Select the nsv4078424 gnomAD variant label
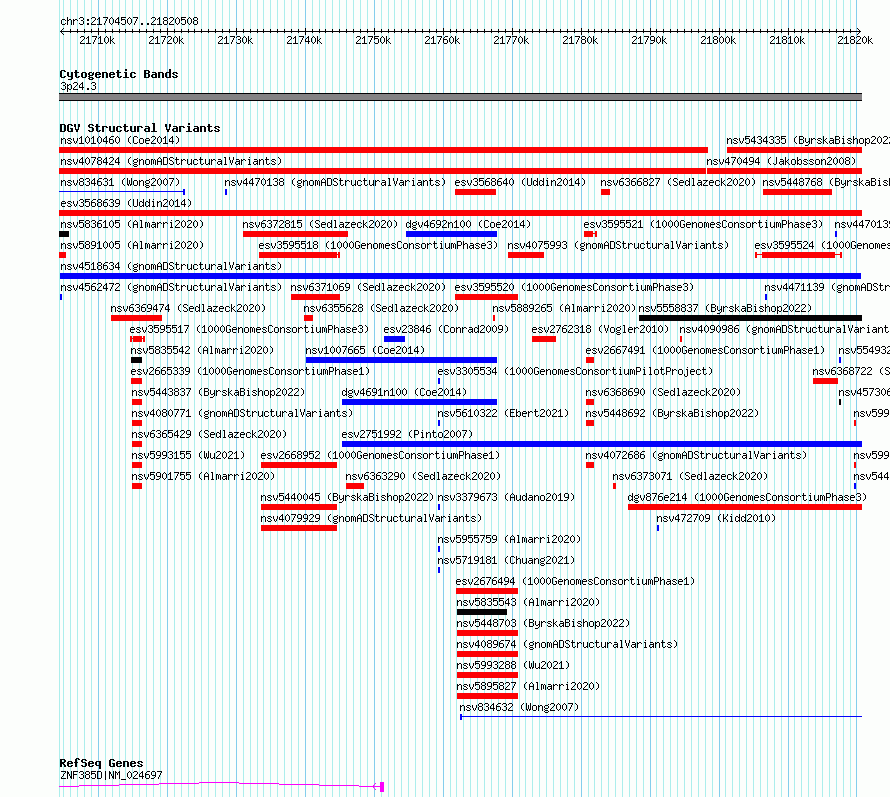The width and height of the screenshot is (890, 797). [x=171, y=161]
